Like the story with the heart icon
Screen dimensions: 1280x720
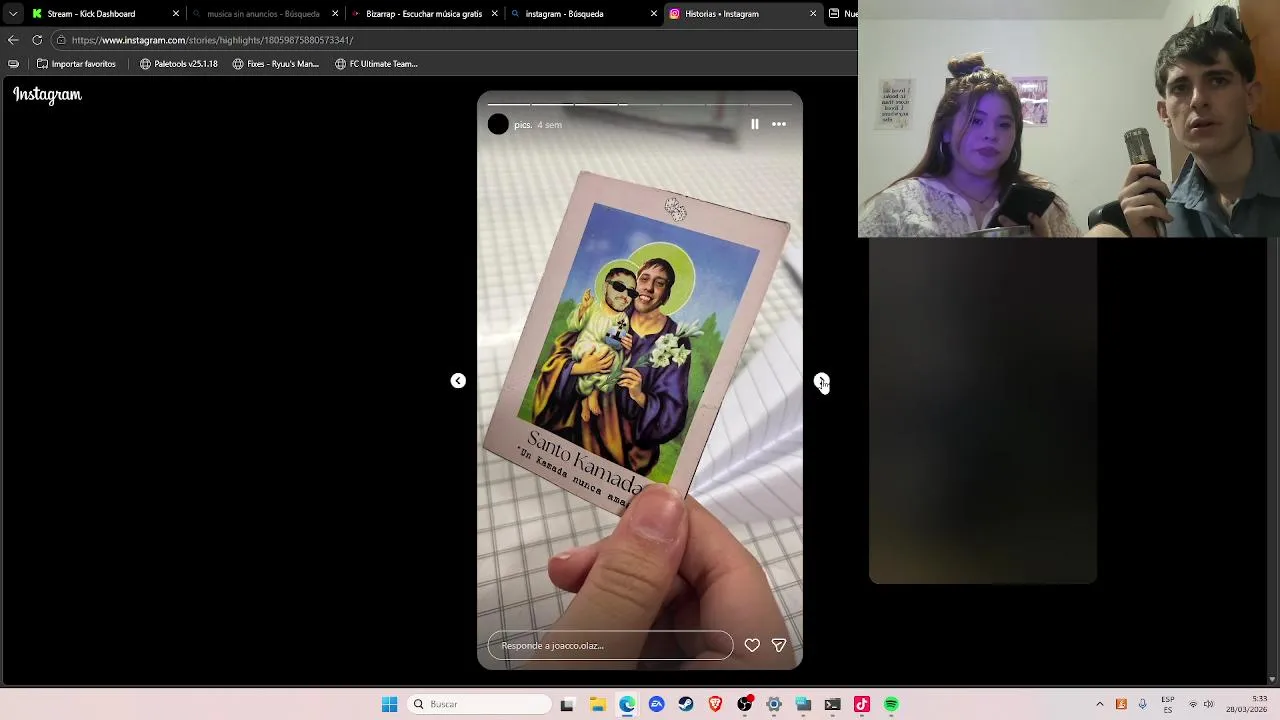click(752, 646)
